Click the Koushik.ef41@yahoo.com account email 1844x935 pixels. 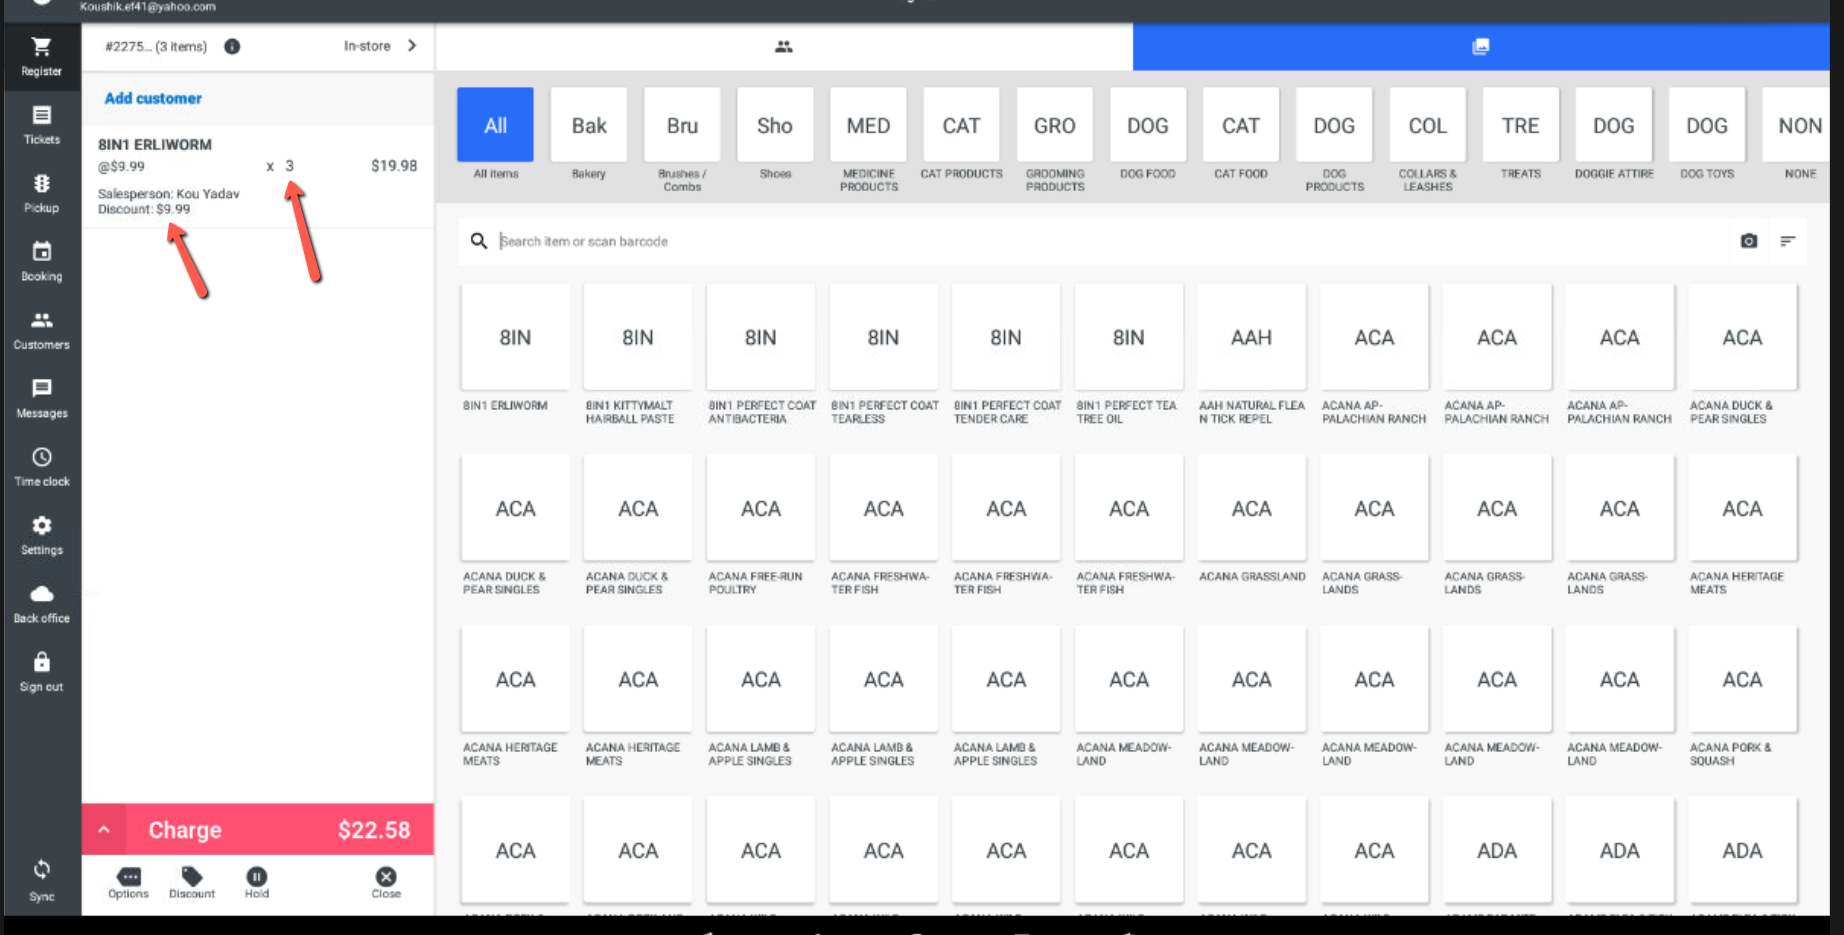(148, 6)
